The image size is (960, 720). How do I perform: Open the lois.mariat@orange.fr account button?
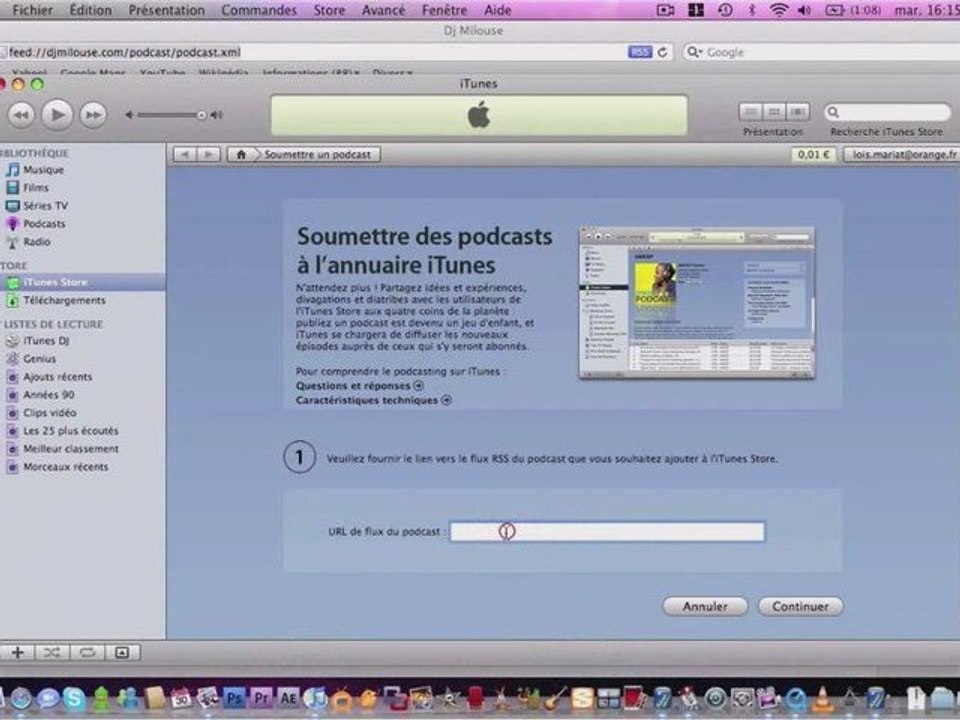tap(903, 154)
